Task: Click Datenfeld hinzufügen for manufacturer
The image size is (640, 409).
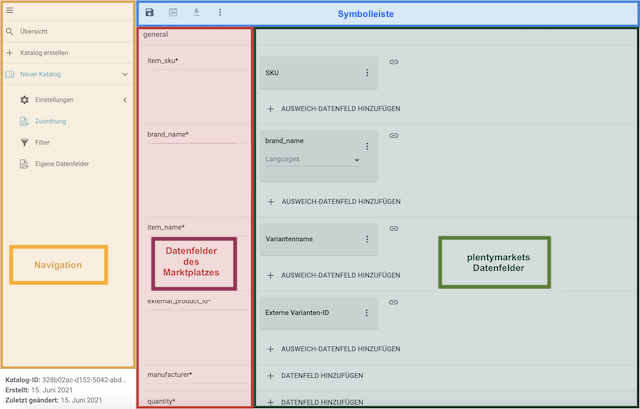Action: pos(315,376)
